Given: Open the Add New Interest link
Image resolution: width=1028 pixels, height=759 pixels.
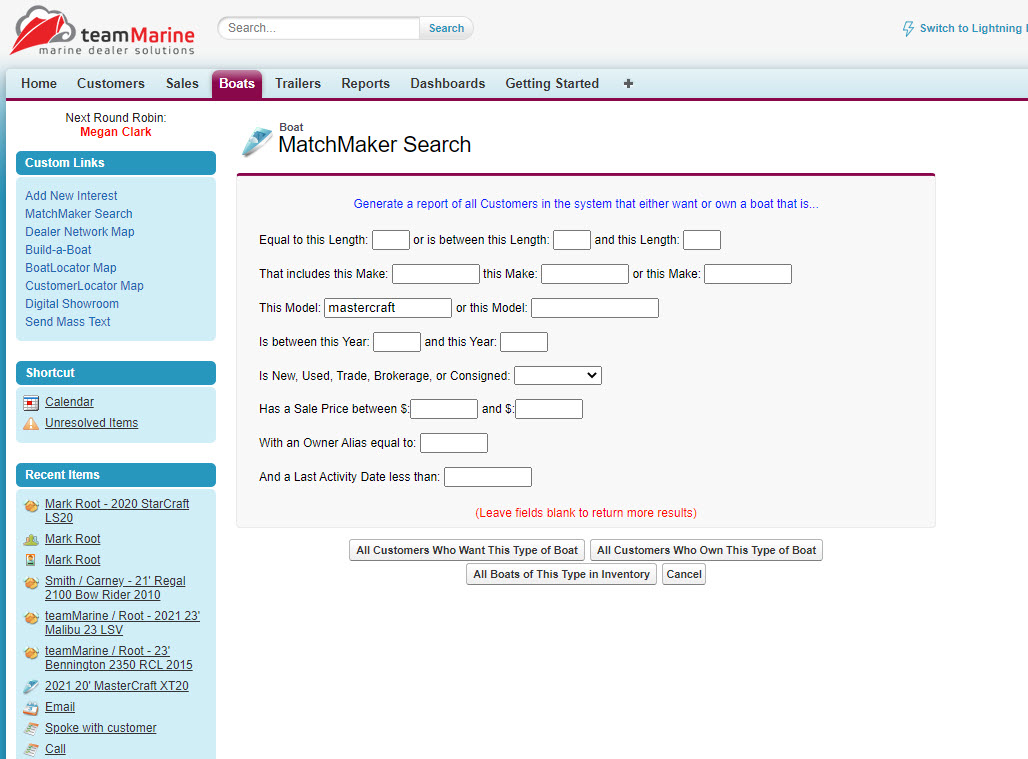Looking at the screenshot, I should tap(71, 195).
